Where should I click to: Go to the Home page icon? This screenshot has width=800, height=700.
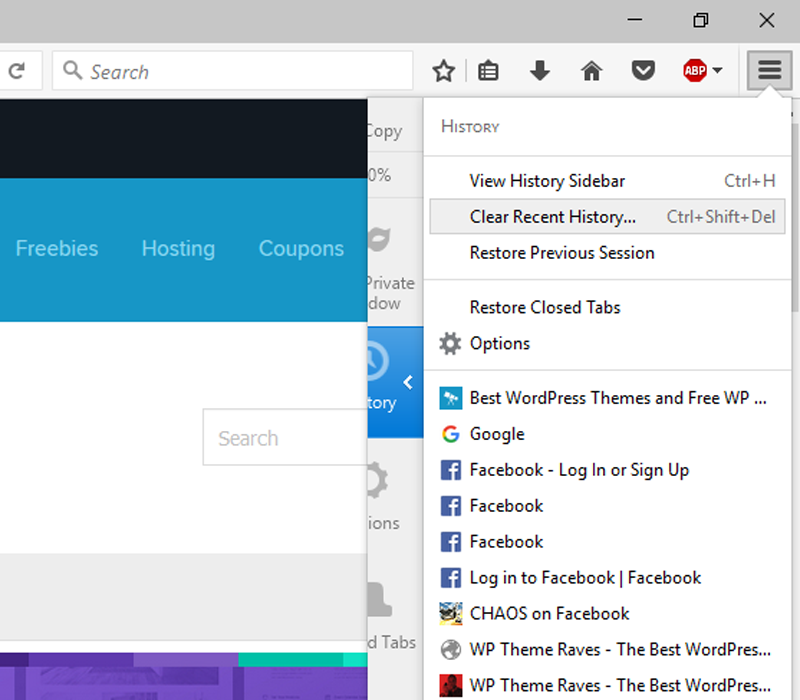592,71
